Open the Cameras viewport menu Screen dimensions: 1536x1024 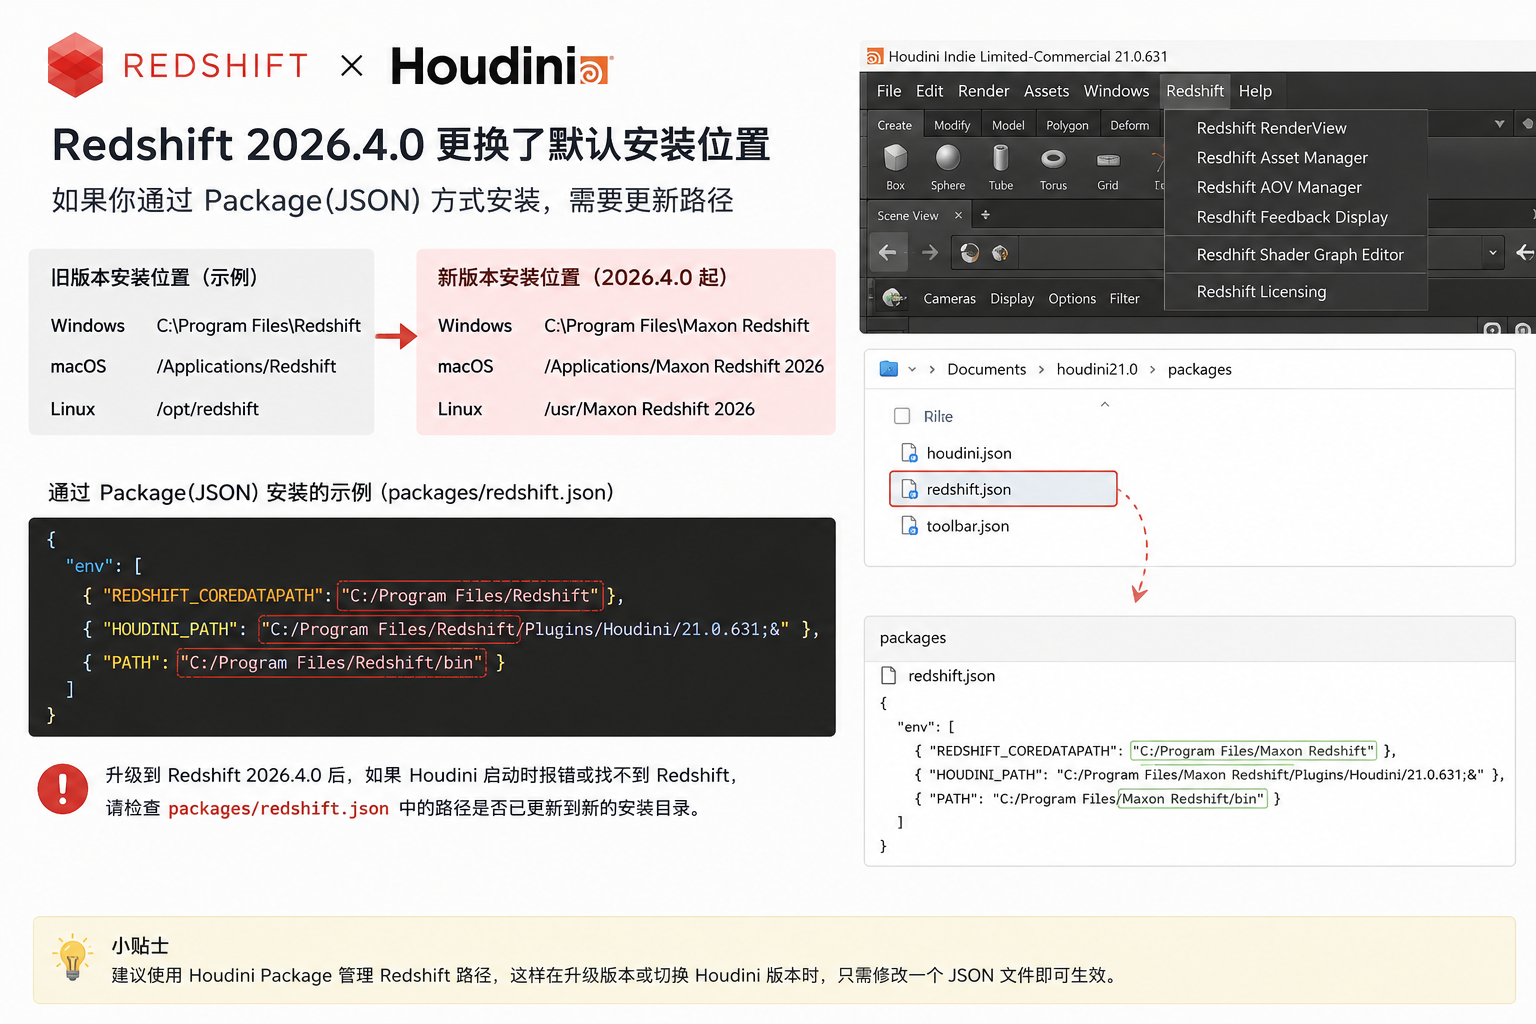click(949, 298)
